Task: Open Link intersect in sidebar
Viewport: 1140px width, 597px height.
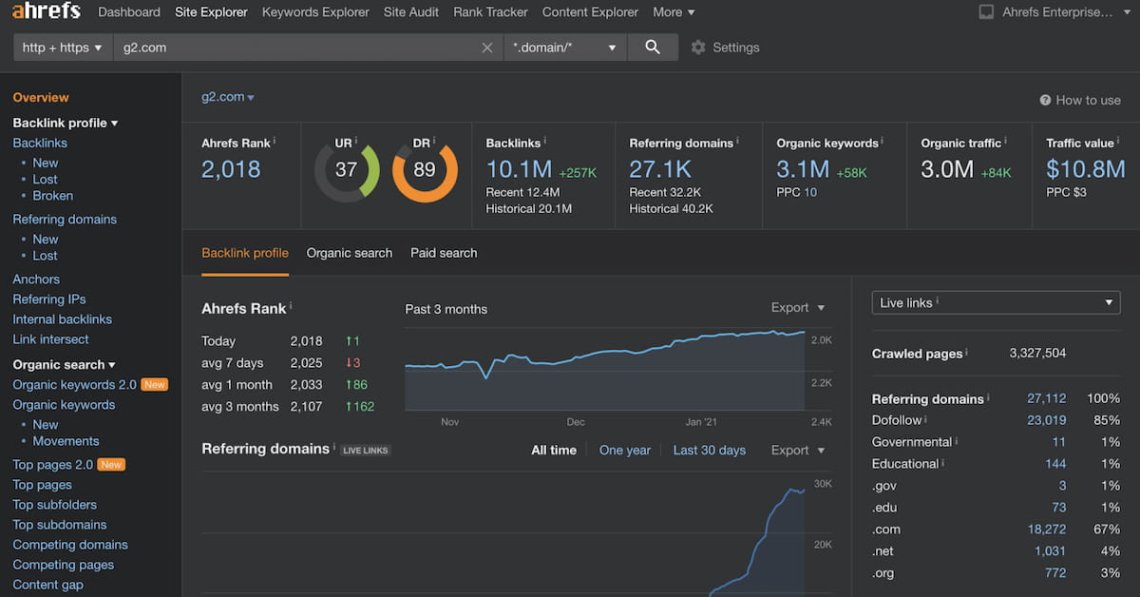Action: (x=50, y=339)
